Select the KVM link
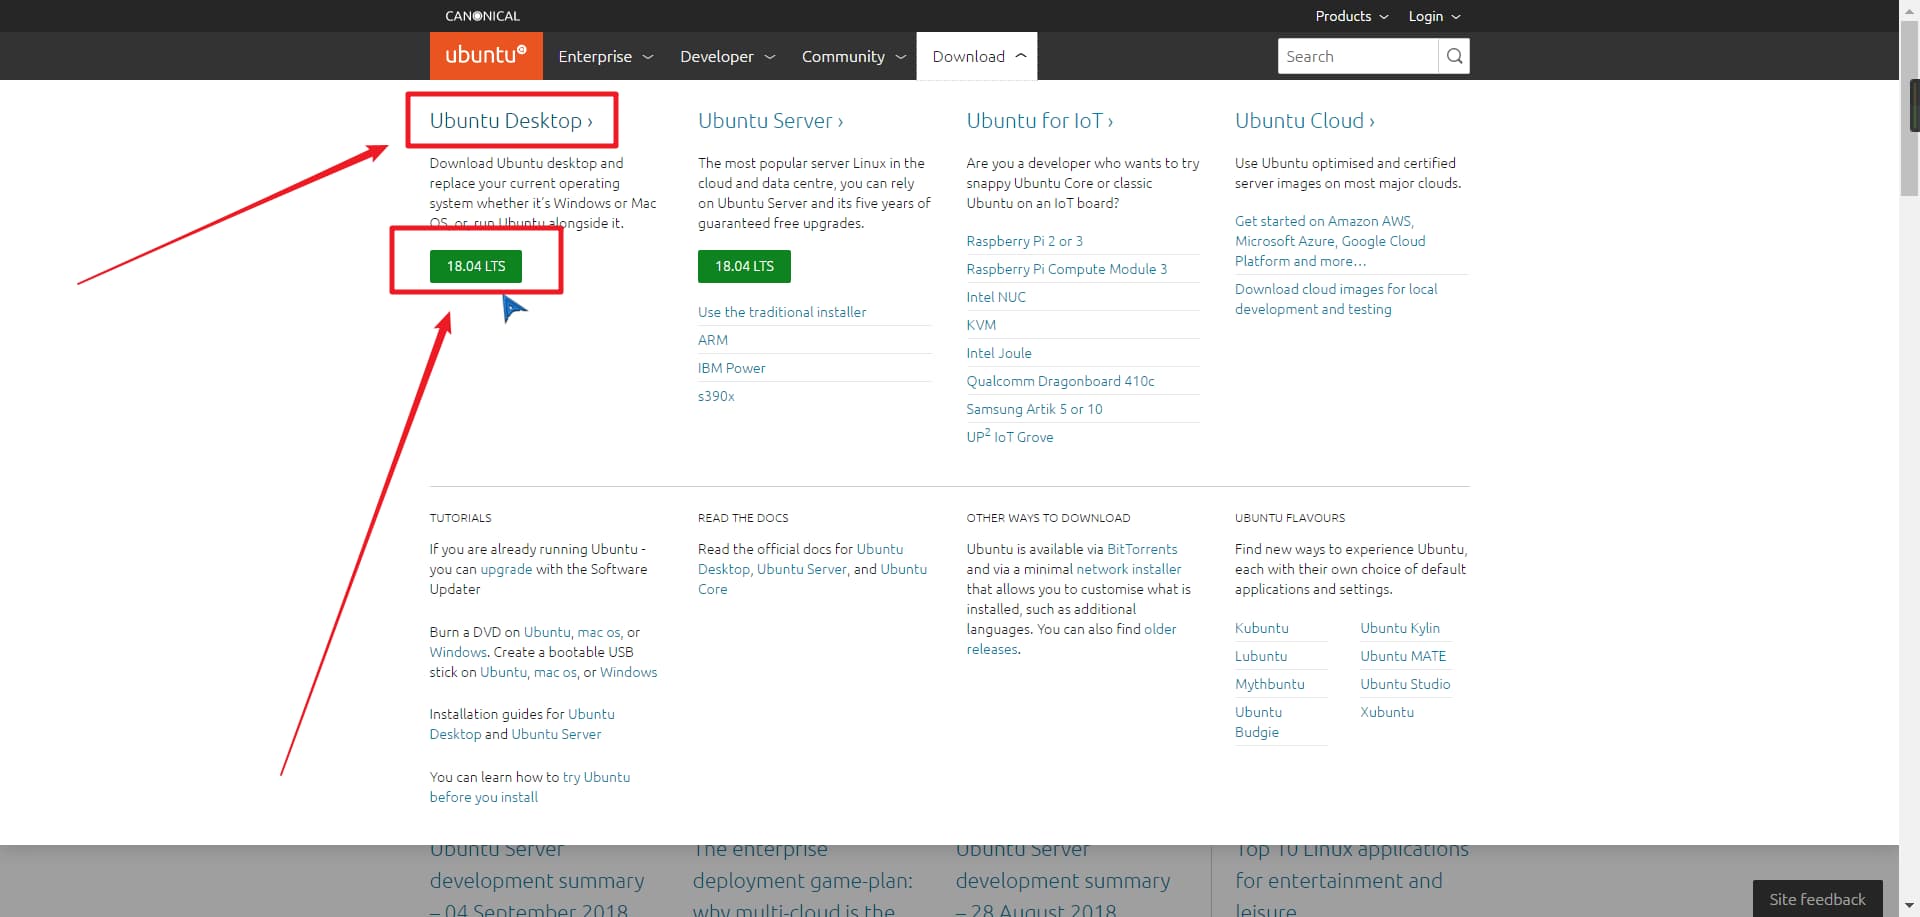 click(x=981, y=325)
